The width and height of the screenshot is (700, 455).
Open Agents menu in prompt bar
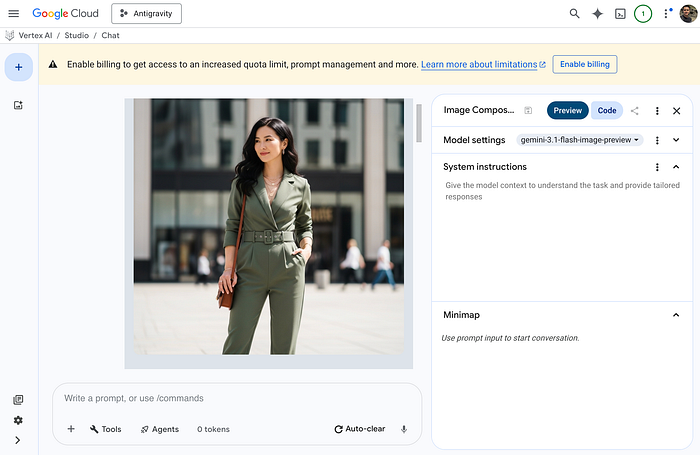click(x=160, y=429)
